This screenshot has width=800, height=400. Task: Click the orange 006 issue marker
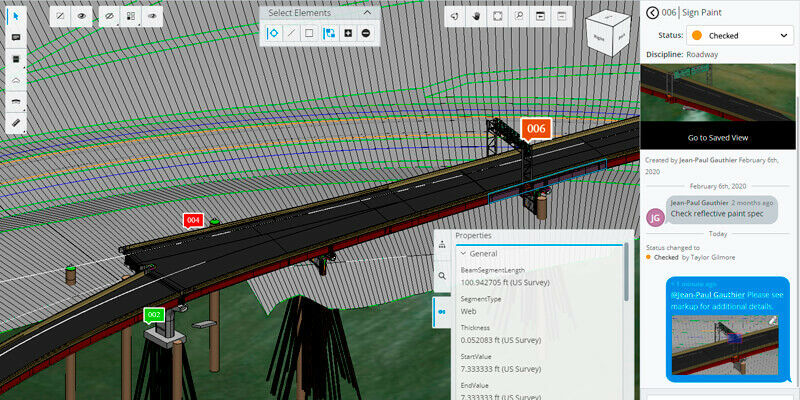click(536, 129)
